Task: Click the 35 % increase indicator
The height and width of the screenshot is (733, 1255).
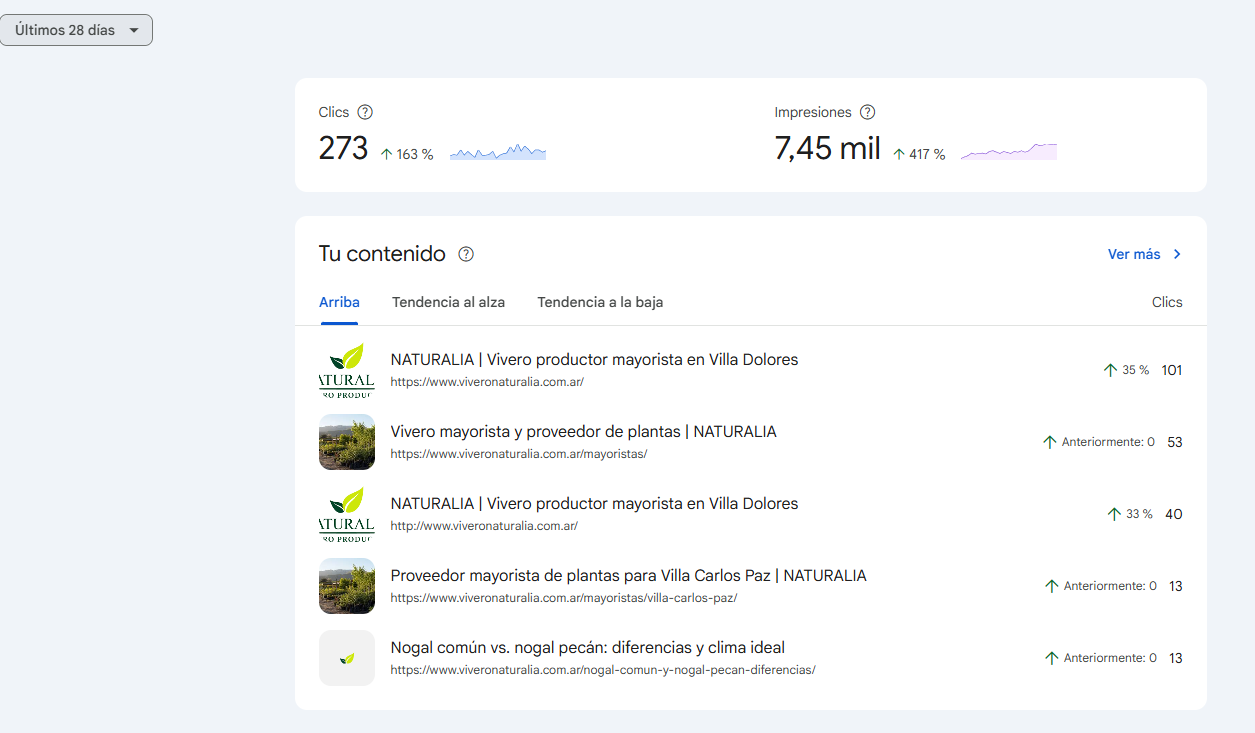Action: click(1126, 370)
